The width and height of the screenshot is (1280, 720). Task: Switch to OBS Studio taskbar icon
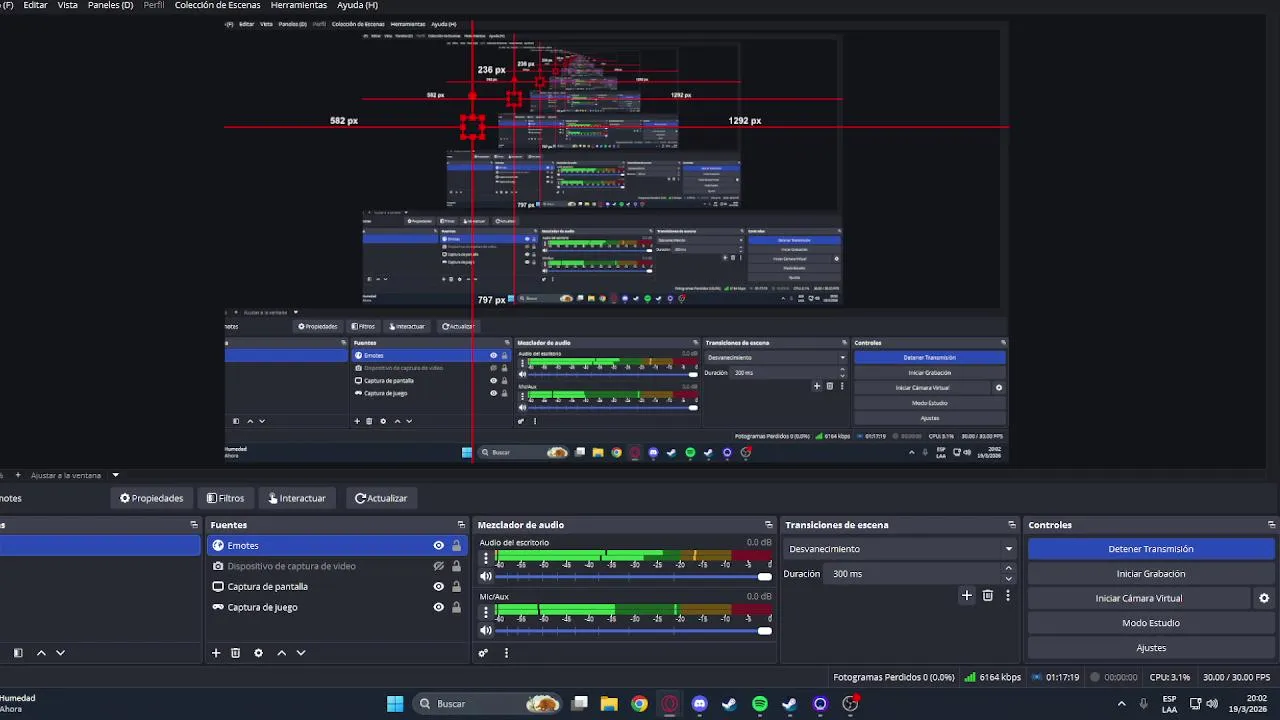click(850, 704)
